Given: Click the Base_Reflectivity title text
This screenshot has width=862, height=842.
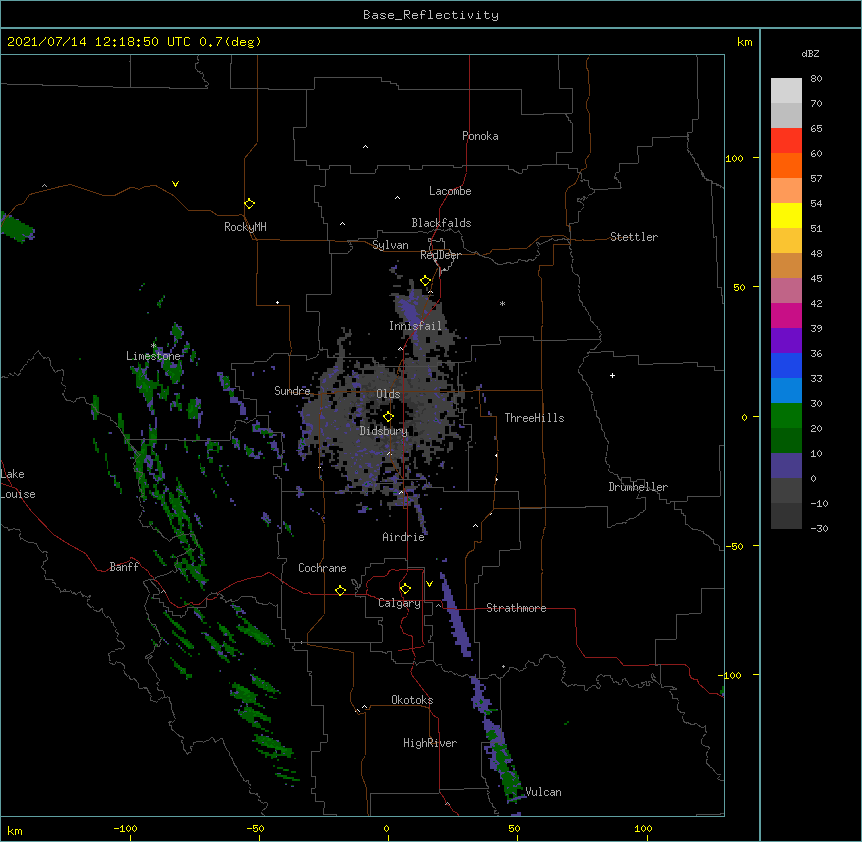Looking at the screenshot, I should (431, 15).
